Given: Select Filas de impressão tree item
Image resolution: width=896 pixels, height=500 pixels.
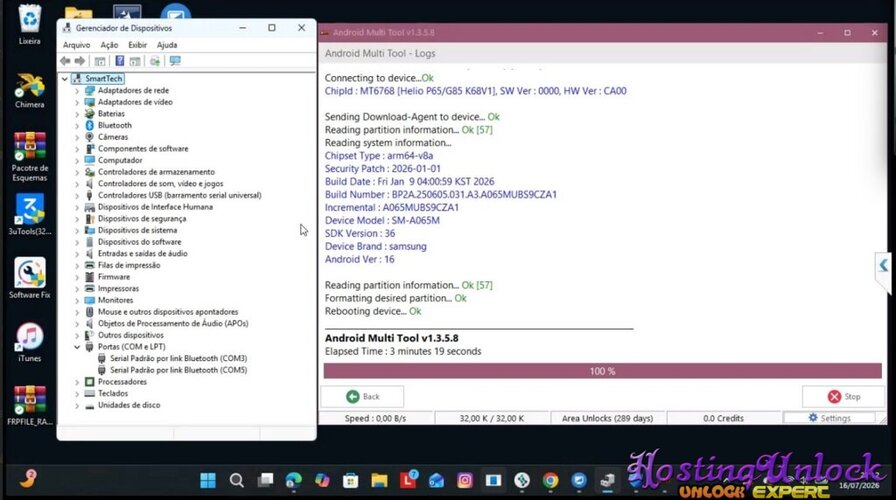Looking at the screenshot, I should point(129,265).
